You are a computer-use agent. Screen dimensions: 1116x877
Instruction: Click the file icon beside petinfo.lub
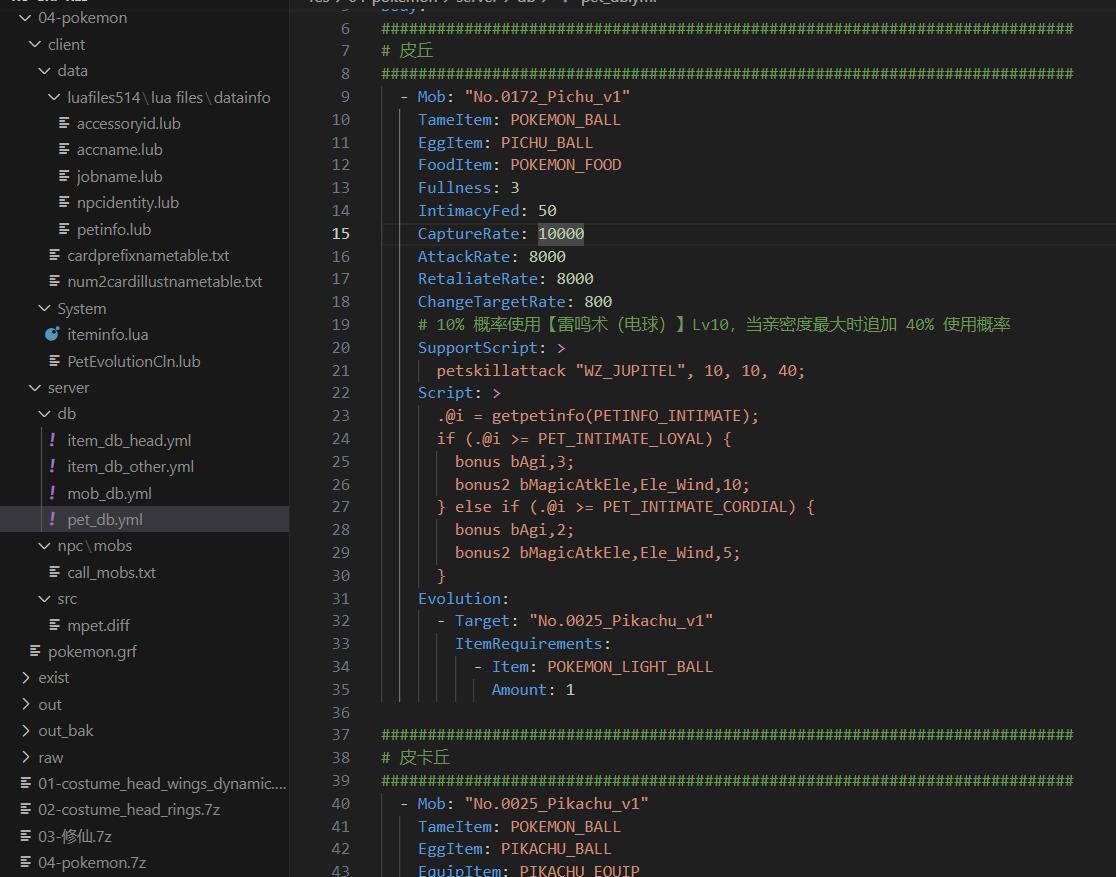point(63,229)
